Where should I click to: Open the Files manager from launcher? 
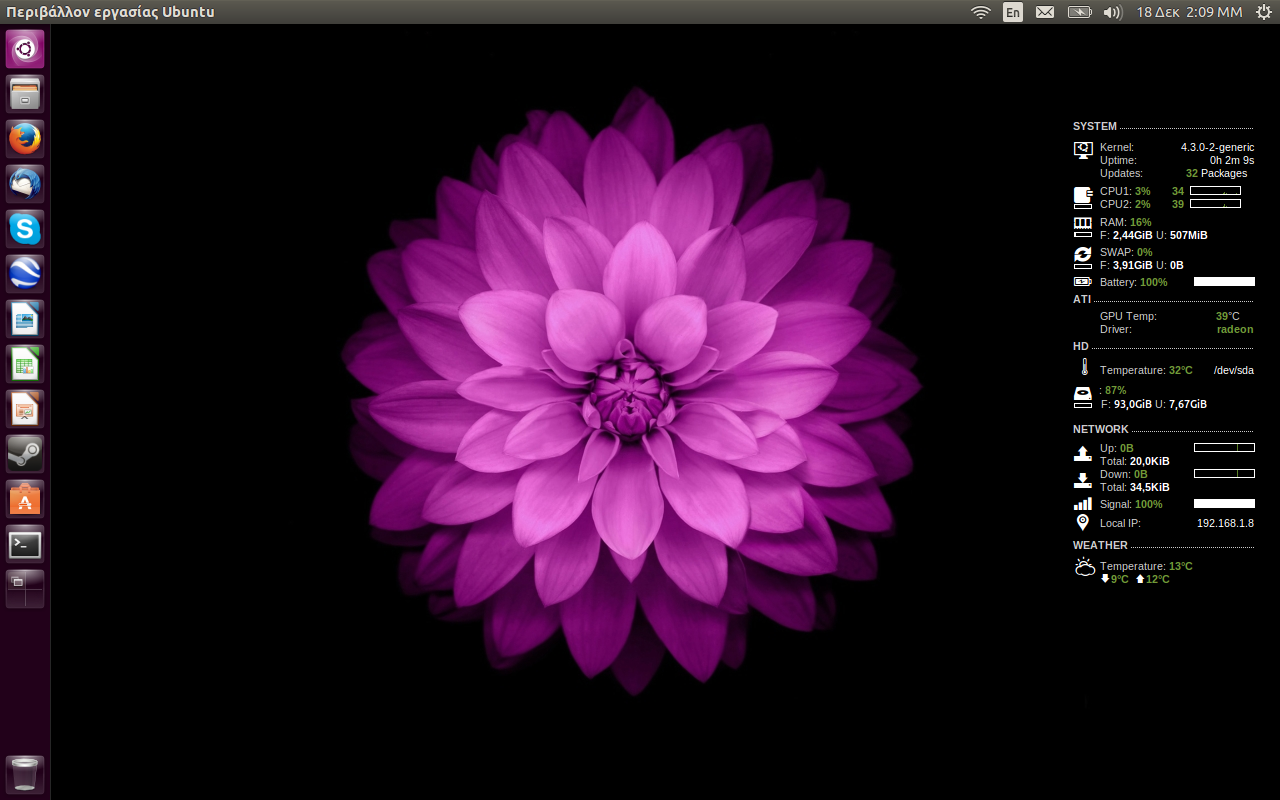tap(25, 94)
